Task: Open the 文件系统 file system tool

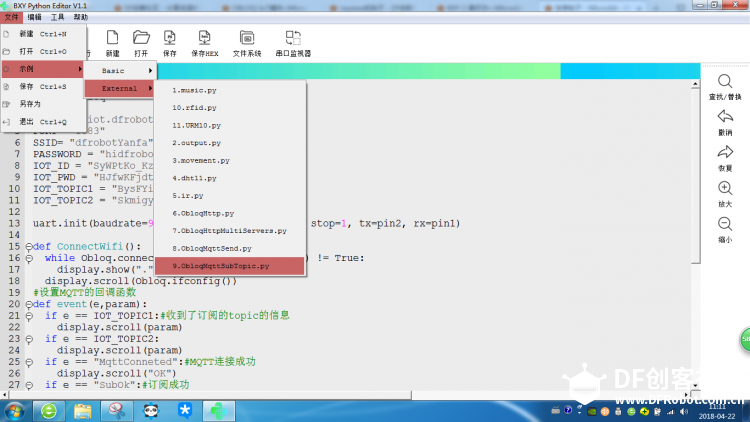Action: click(247, 43)
